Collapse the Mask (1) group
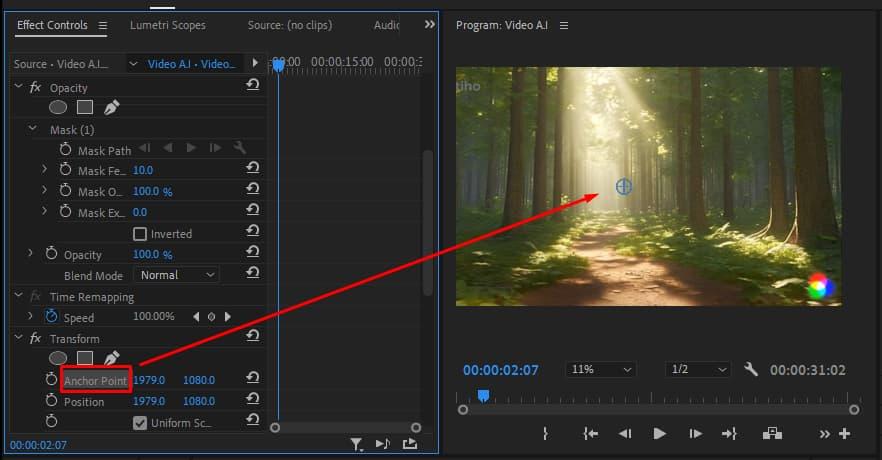882x460 pixels. (x=33, y=129)
